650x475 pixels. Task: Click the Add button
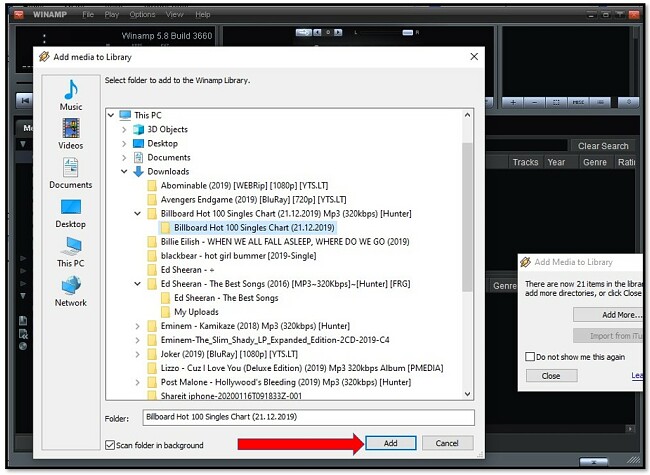tap(390, 443)
